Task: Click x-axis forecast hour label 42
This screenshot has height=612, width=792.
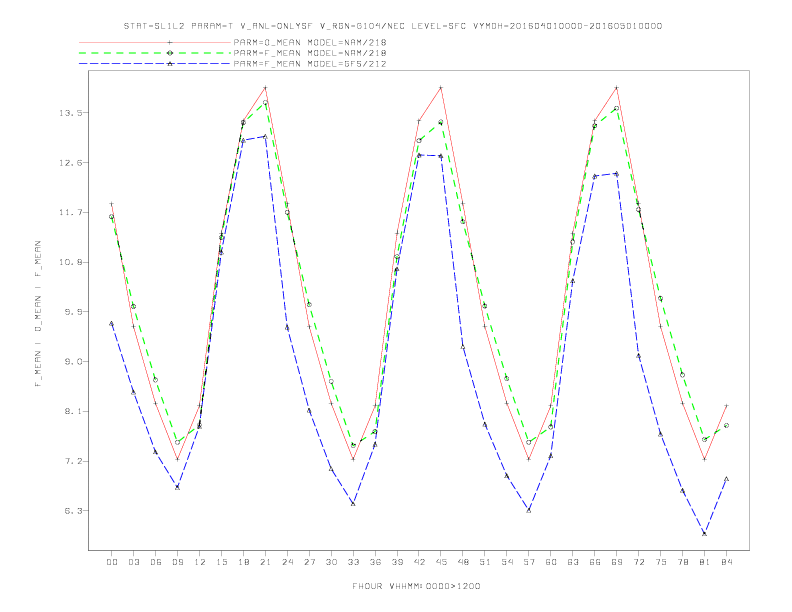Action: pos(419,562)
